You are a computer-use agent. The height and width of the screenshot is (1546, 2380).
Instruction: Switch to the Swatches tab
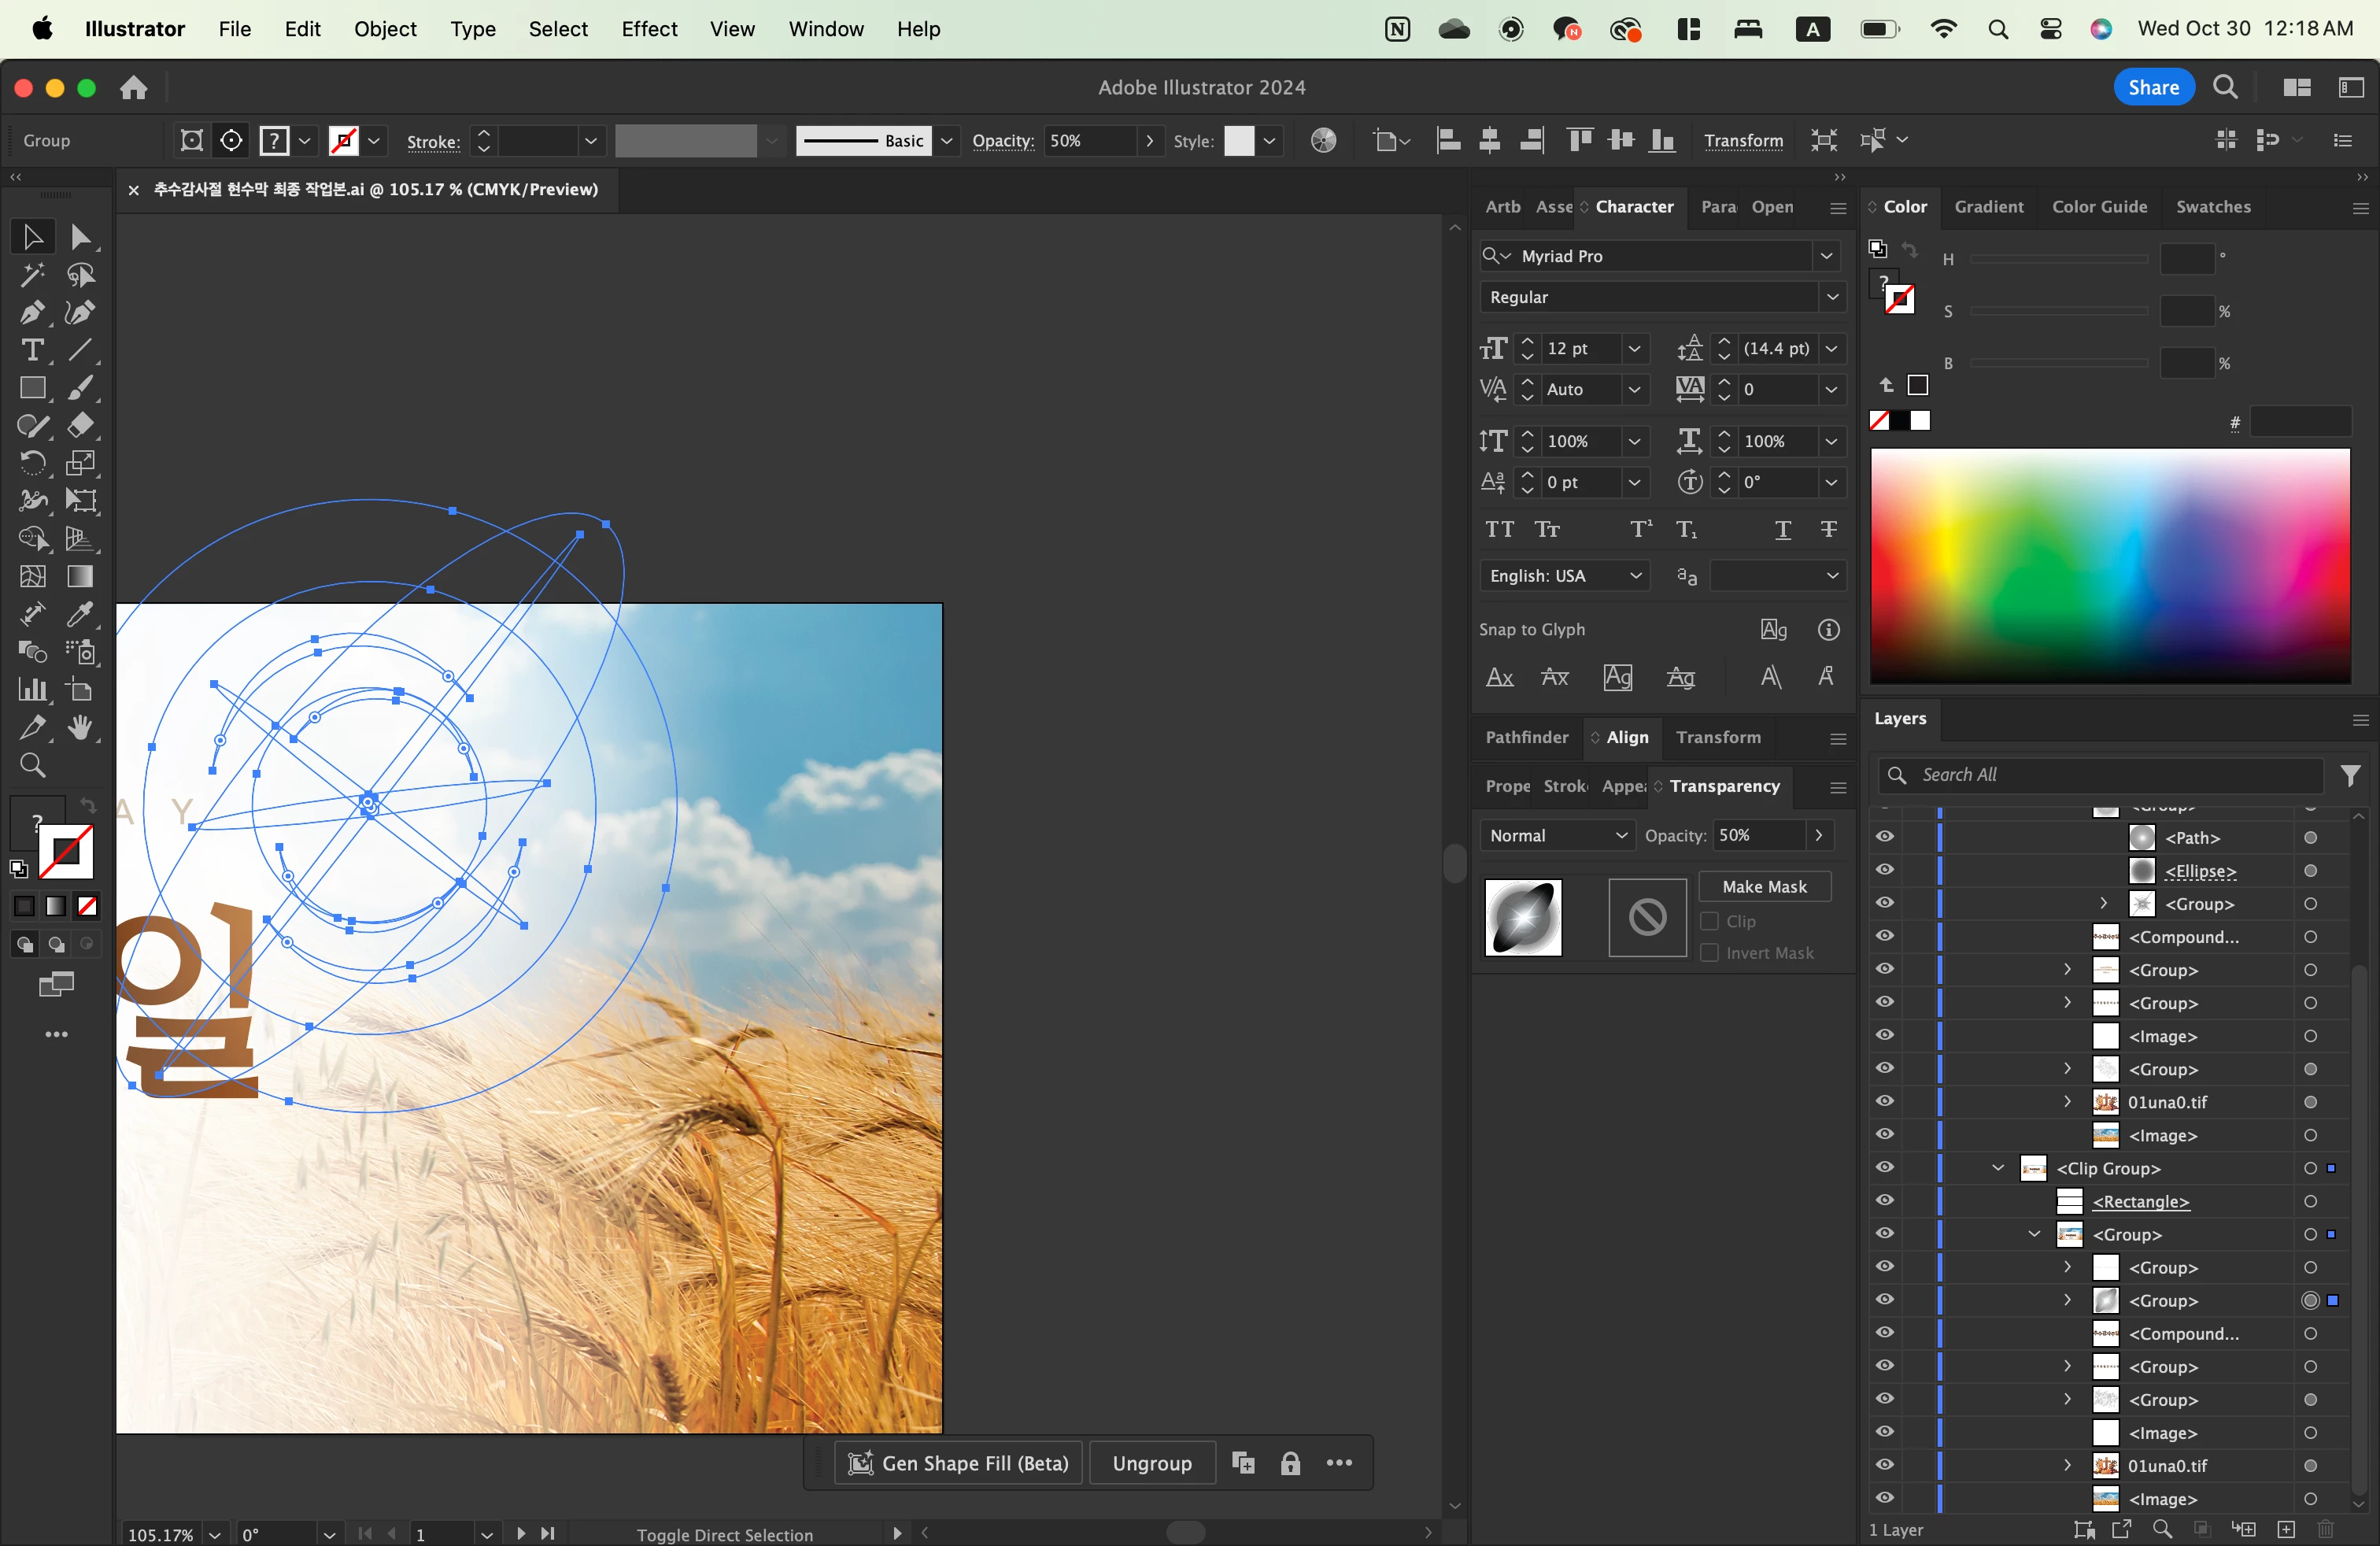point(2212,207)
